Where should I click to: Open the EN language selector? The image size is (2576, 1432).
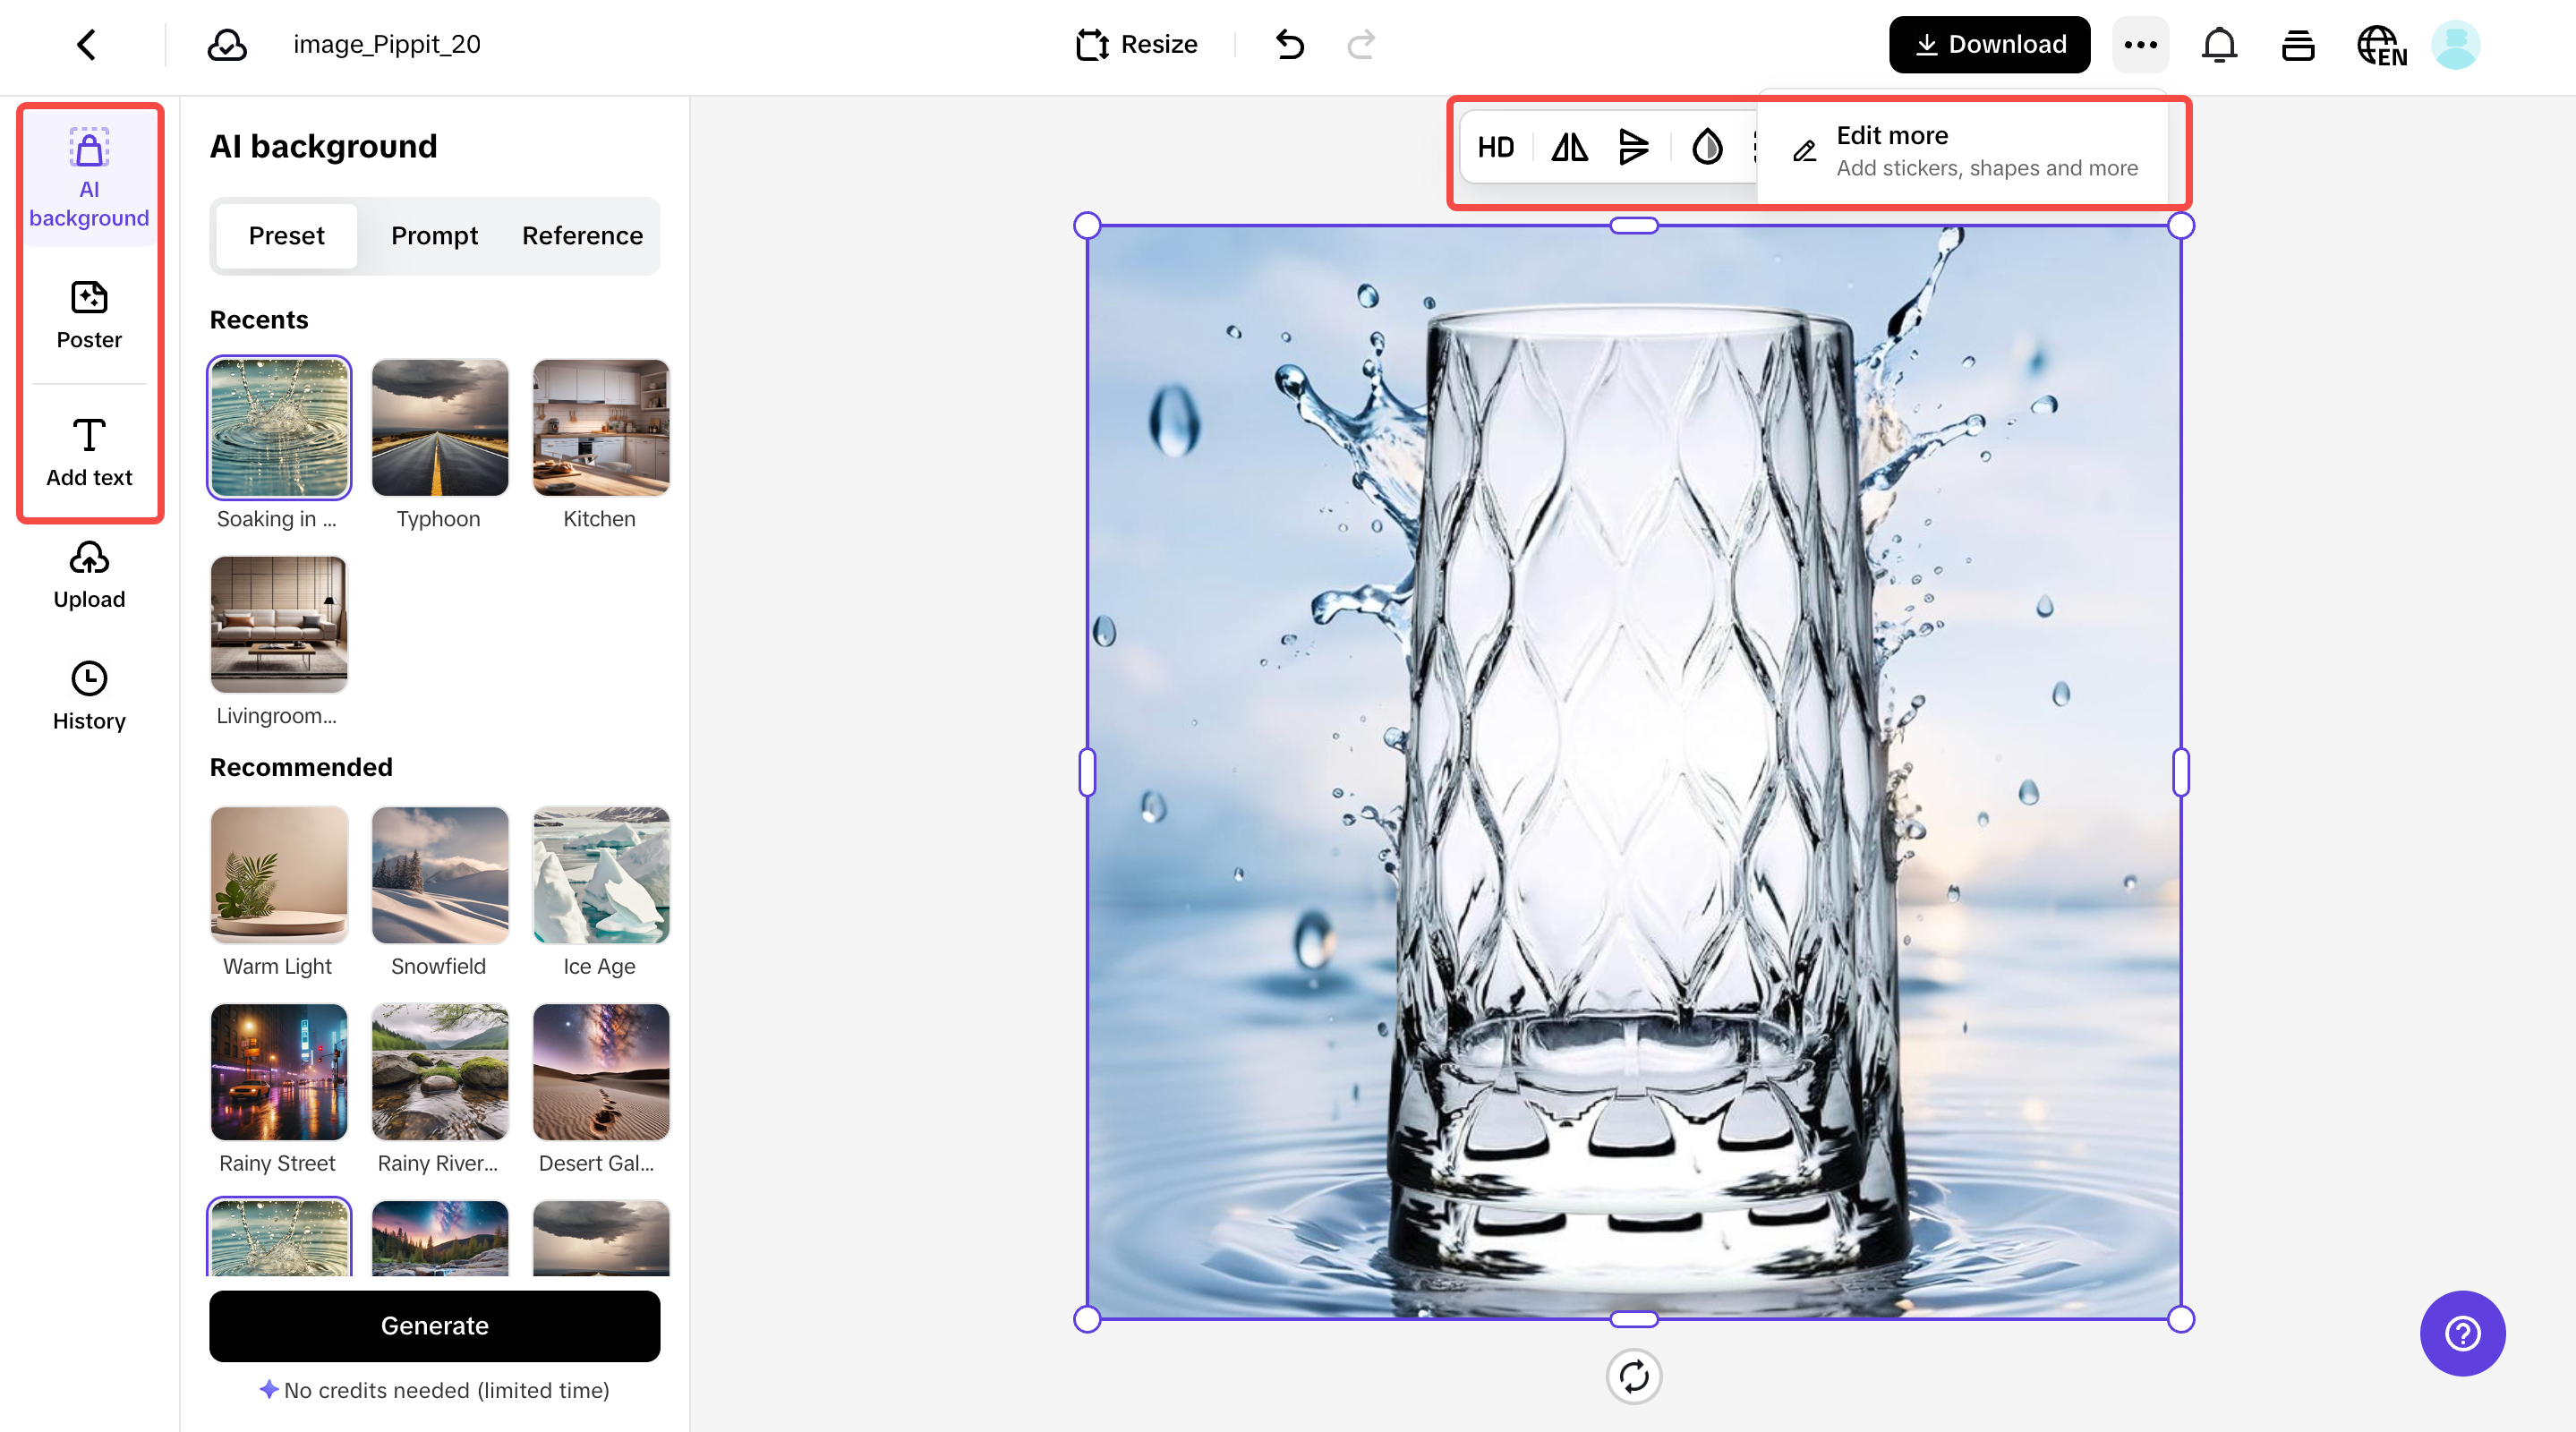tap(2381, 44)
